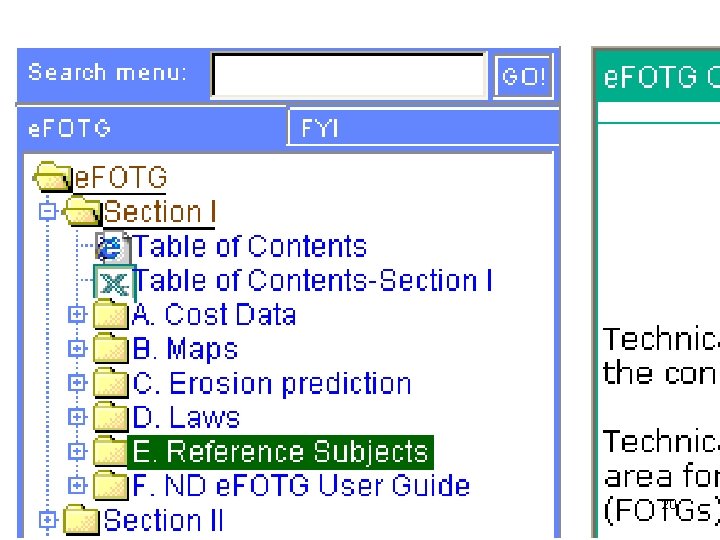Click the Internet Explorer Table of Contents icon
The image size is (720, 540).
113,247
